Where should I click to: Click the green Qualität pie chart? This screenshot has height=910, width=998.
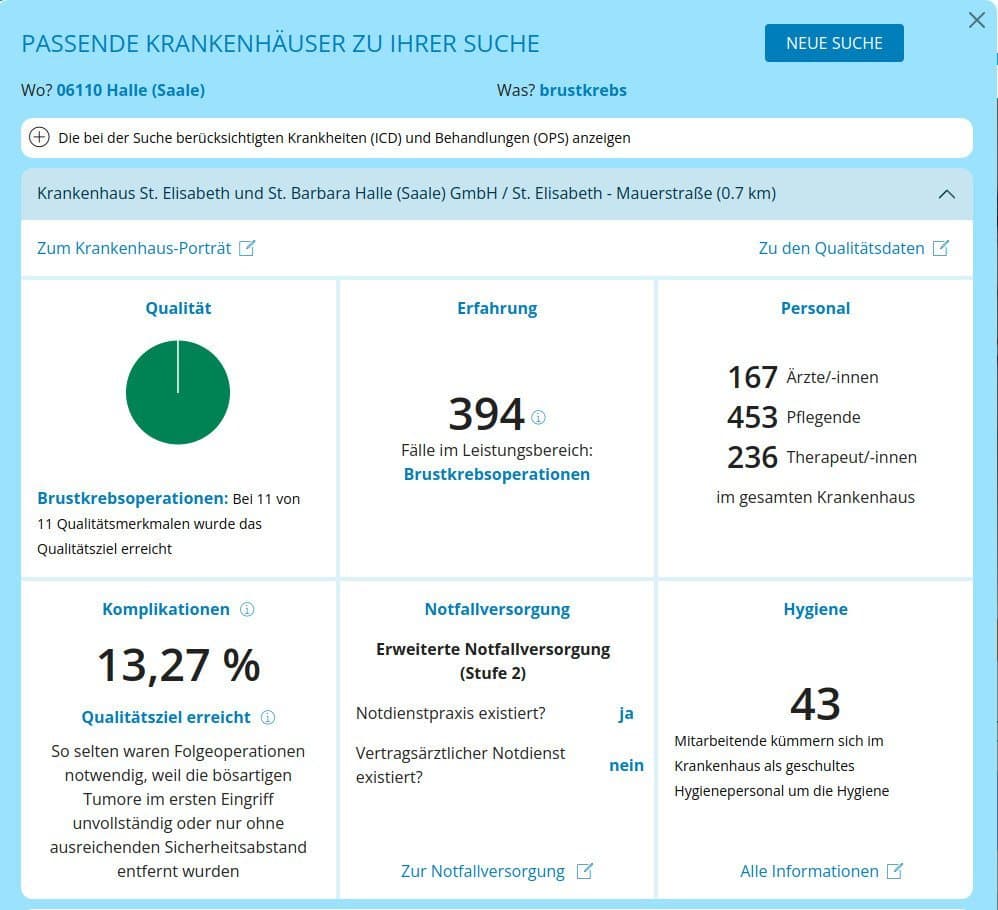coord(178,392)
